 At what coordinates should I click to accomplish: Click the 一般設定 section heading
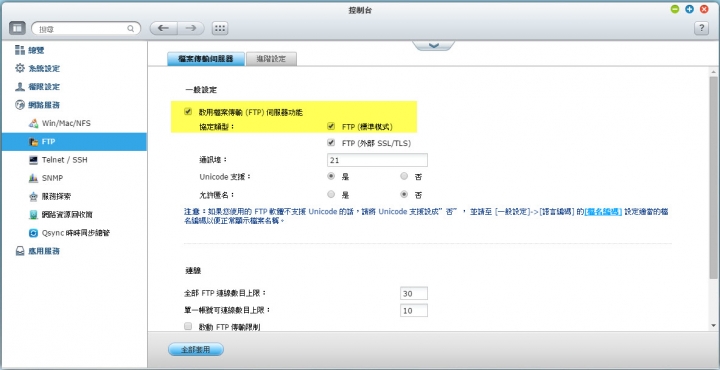pyautogui.click(x=201, y=90)
